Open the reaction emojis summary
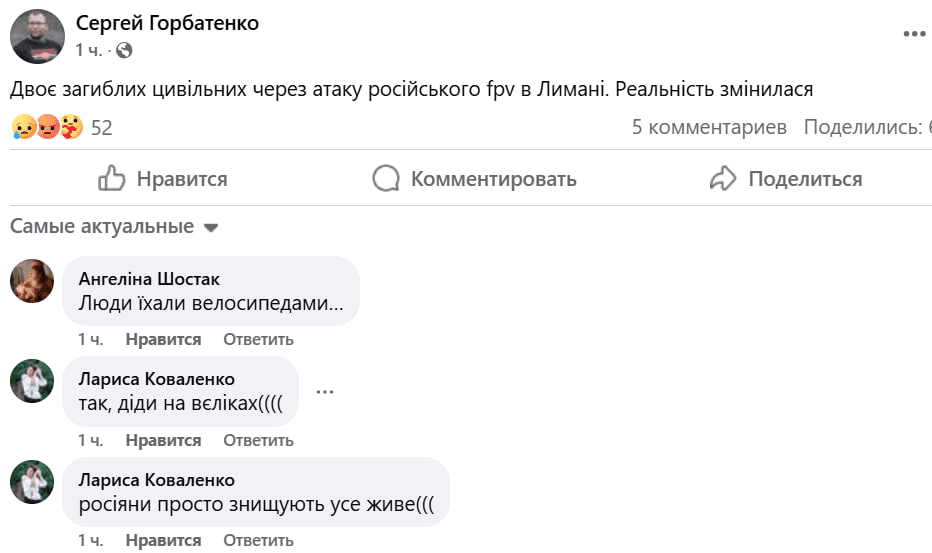932x553 pixels. coord(46,127)
